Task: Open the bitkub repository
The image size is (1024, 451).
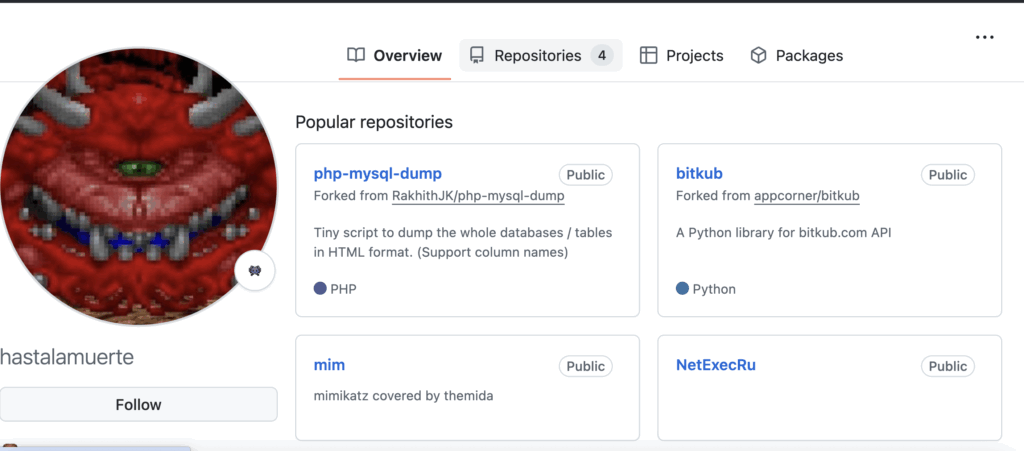Action: 699,174
